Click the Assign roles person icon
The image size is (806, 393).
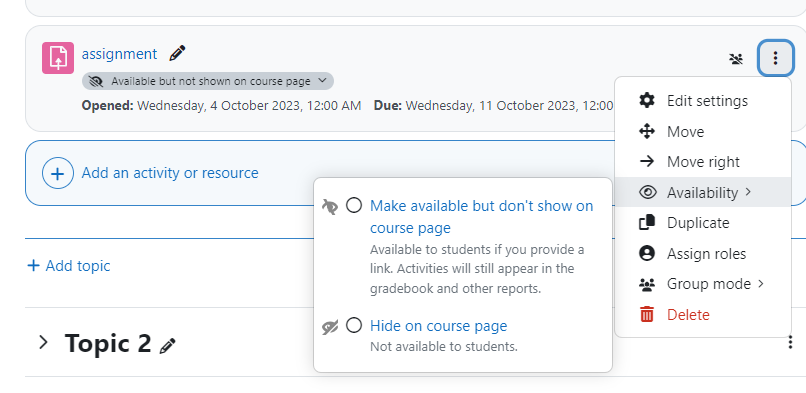[x=647, y=253]
